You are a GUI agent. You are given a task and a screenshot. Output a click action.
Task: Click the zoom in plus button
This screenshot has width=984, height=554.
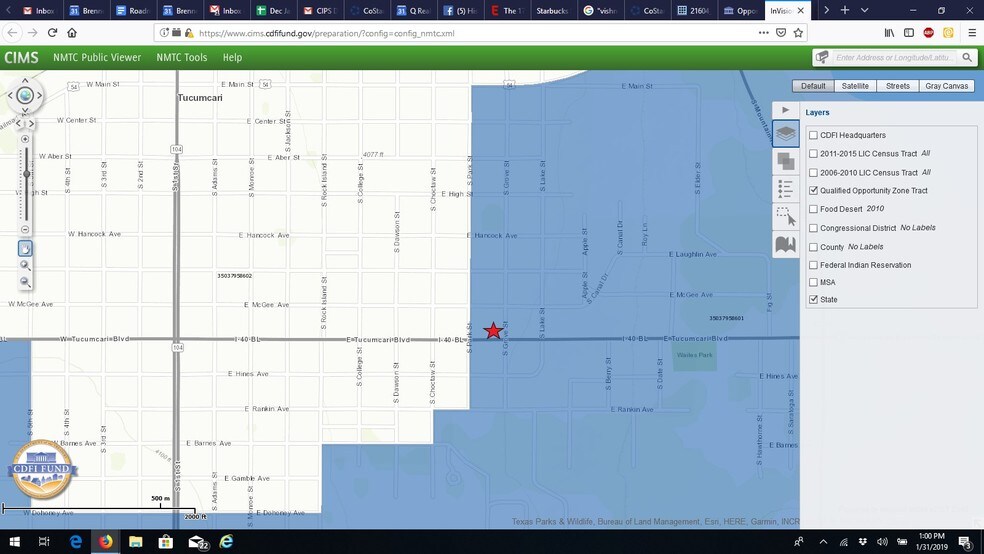(x=25, y=139)
